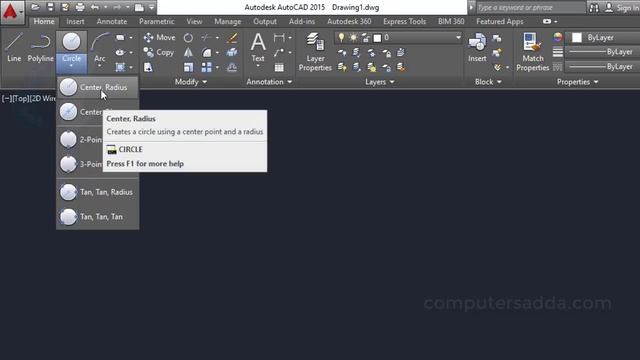Click the Scale tool icon
Image resolution: width=640 pixels, height=360 pixels.
coord(188,67)
